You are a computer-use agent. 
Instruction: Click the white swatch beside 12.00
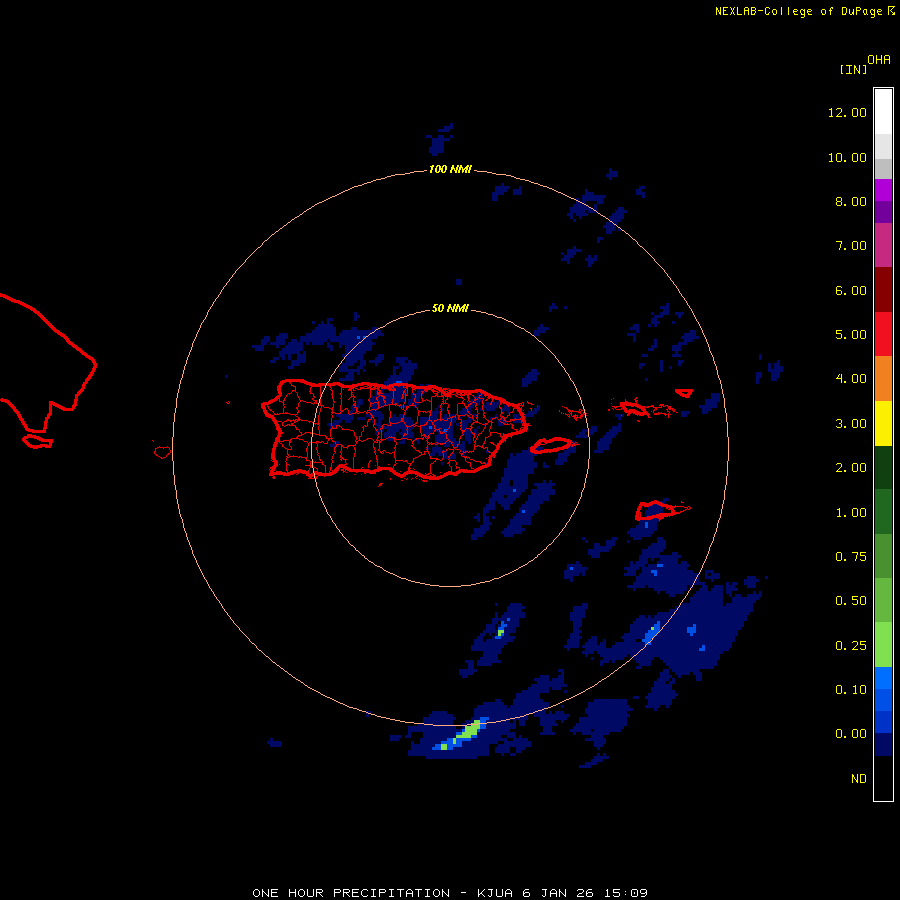pos(883,112)
